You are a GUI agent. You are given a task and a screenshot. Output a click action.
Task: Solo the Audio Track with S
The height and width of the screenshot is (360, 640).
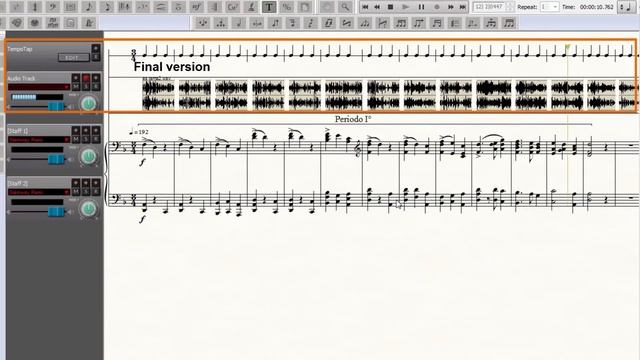[86, 86]
